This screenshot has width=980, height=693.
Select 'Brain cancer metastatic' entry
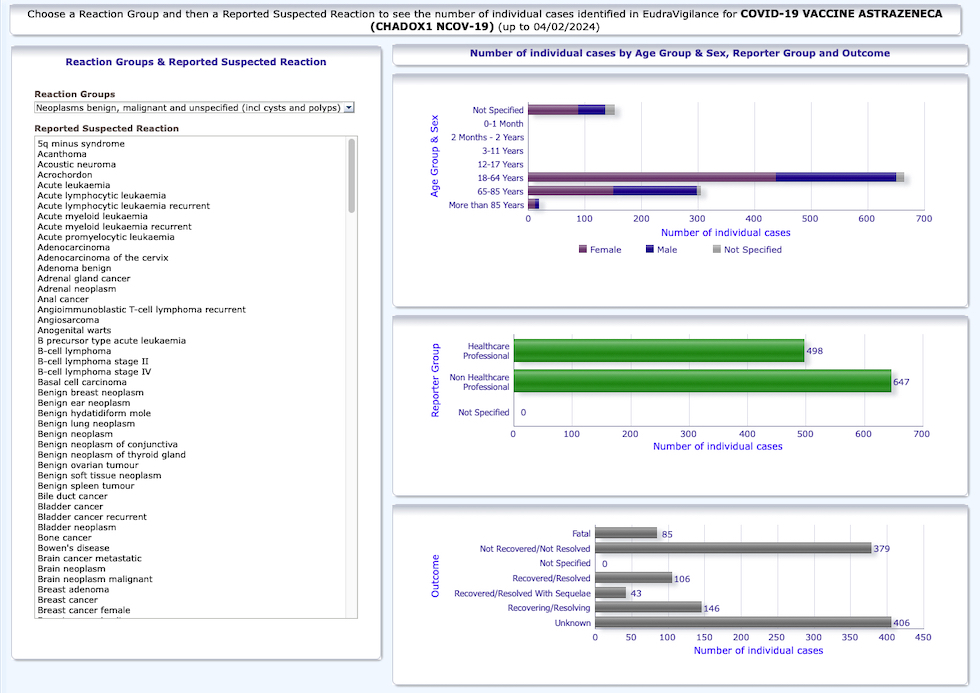coord(89,559)
